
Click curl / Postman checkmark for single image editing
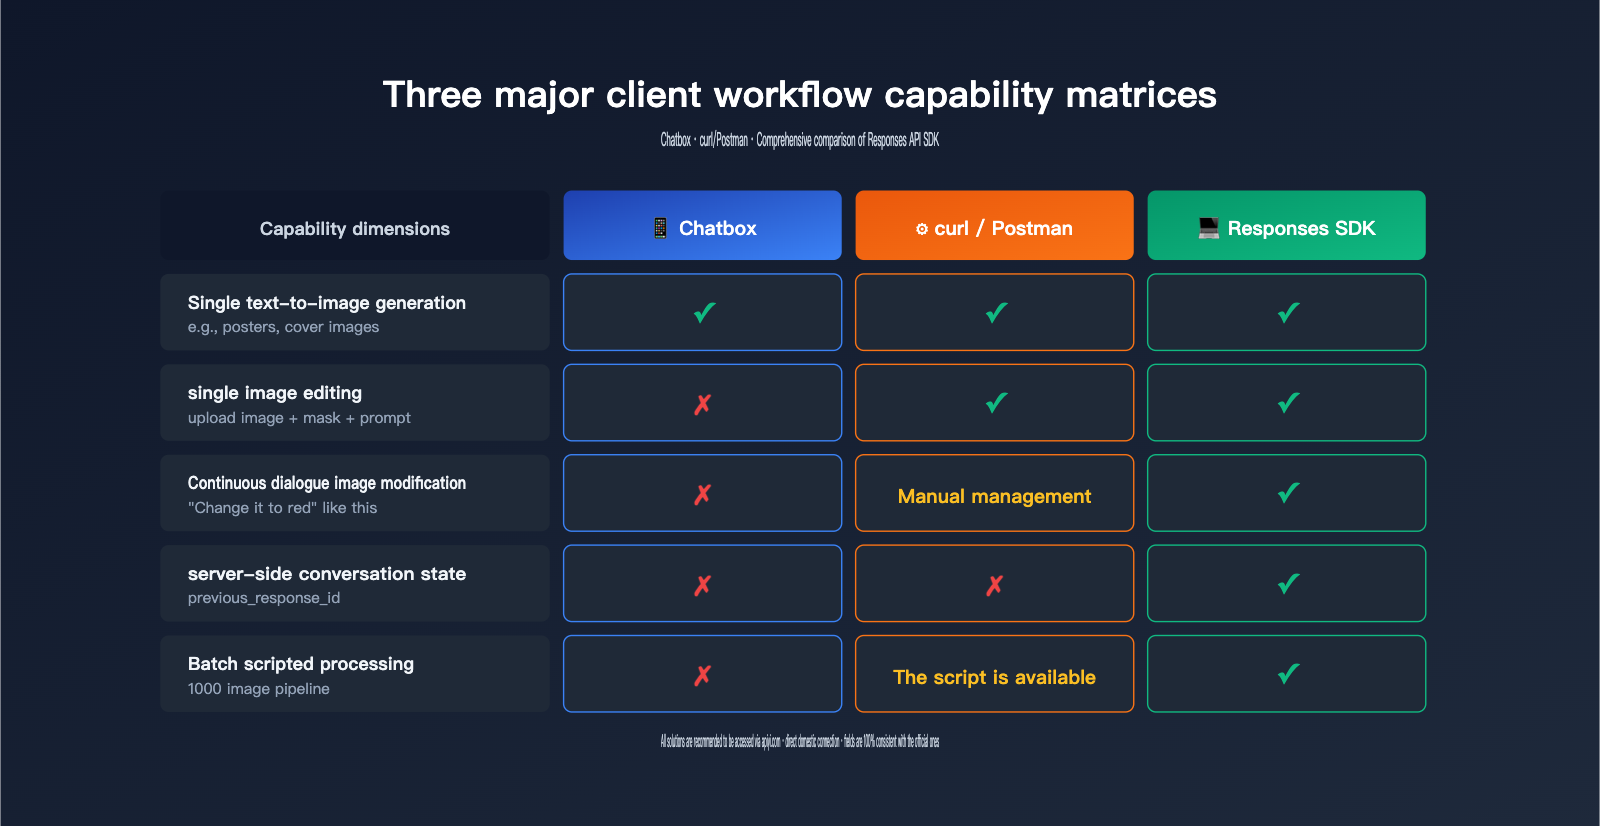click(996, 403)
